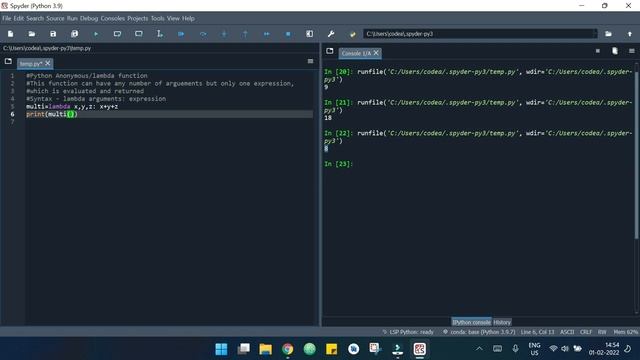Step into function debug icon

224,34
